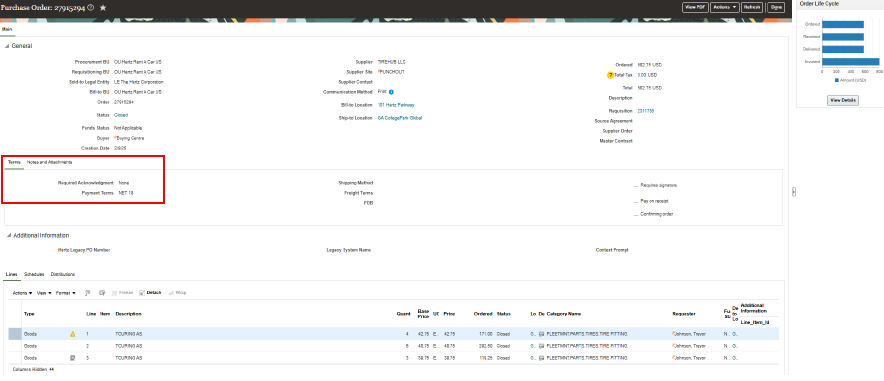Image resolution: width=884 pixels, height=381 pixels.
Task: Select the row header of line 1
Action: [x=15, y=334]
